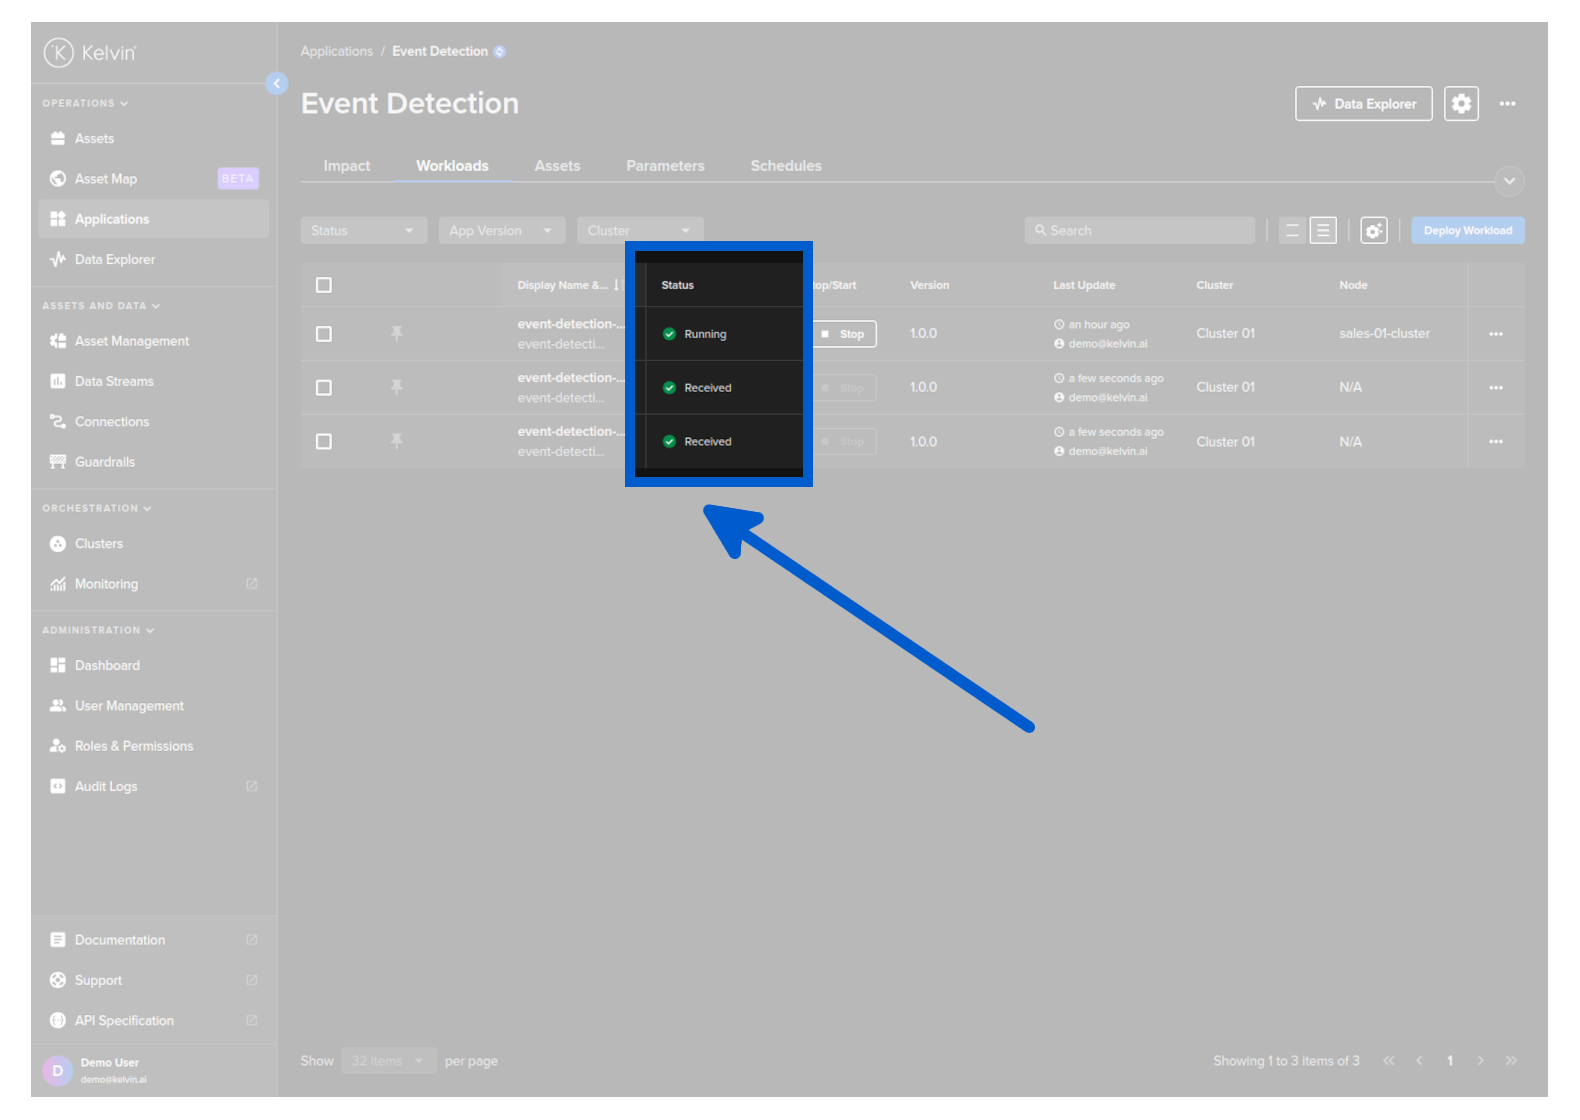Toggle the select-all workloads checkbox
The width and height of the screenshot is (1580, 1120).
coord(324,285)
